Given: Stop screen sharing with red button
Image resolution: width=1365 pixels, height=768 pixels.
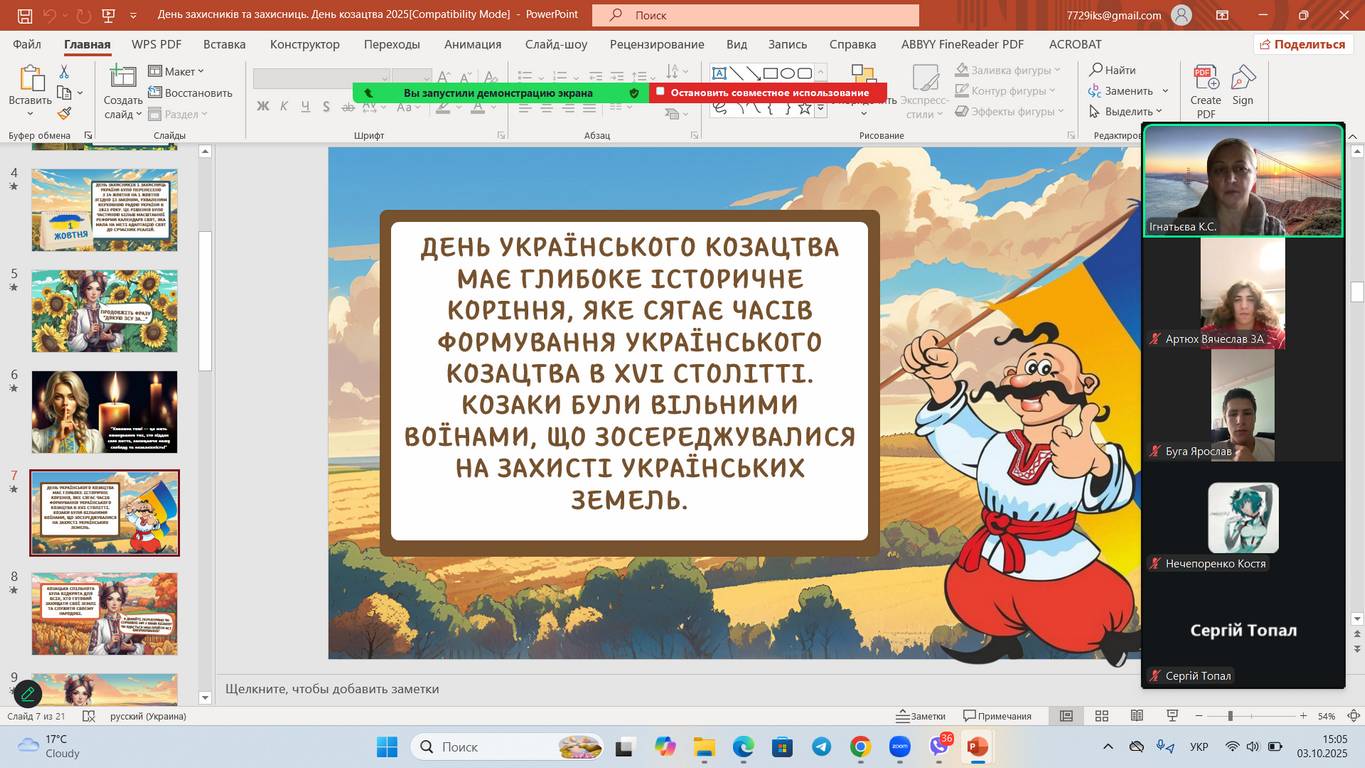Looking at the screenshot, I should pos(768,92).
